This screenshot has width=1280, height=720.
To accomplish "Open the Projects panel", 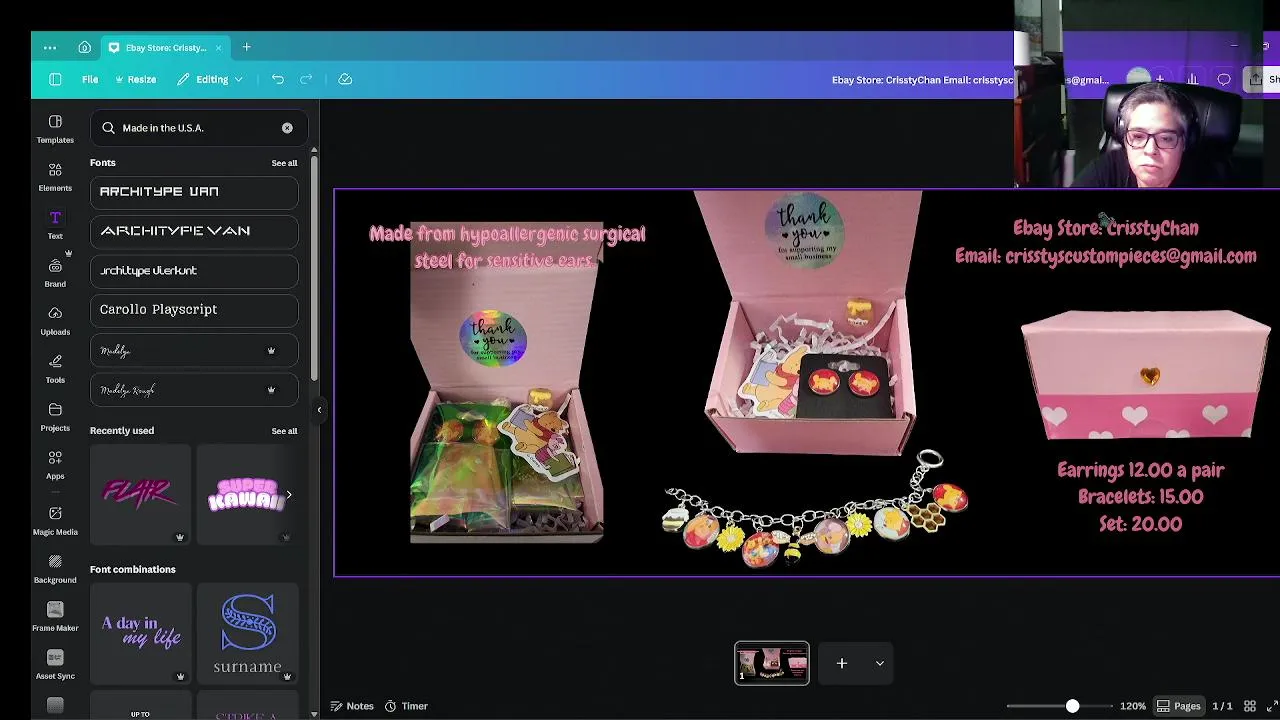I will [x=55, y=417].
